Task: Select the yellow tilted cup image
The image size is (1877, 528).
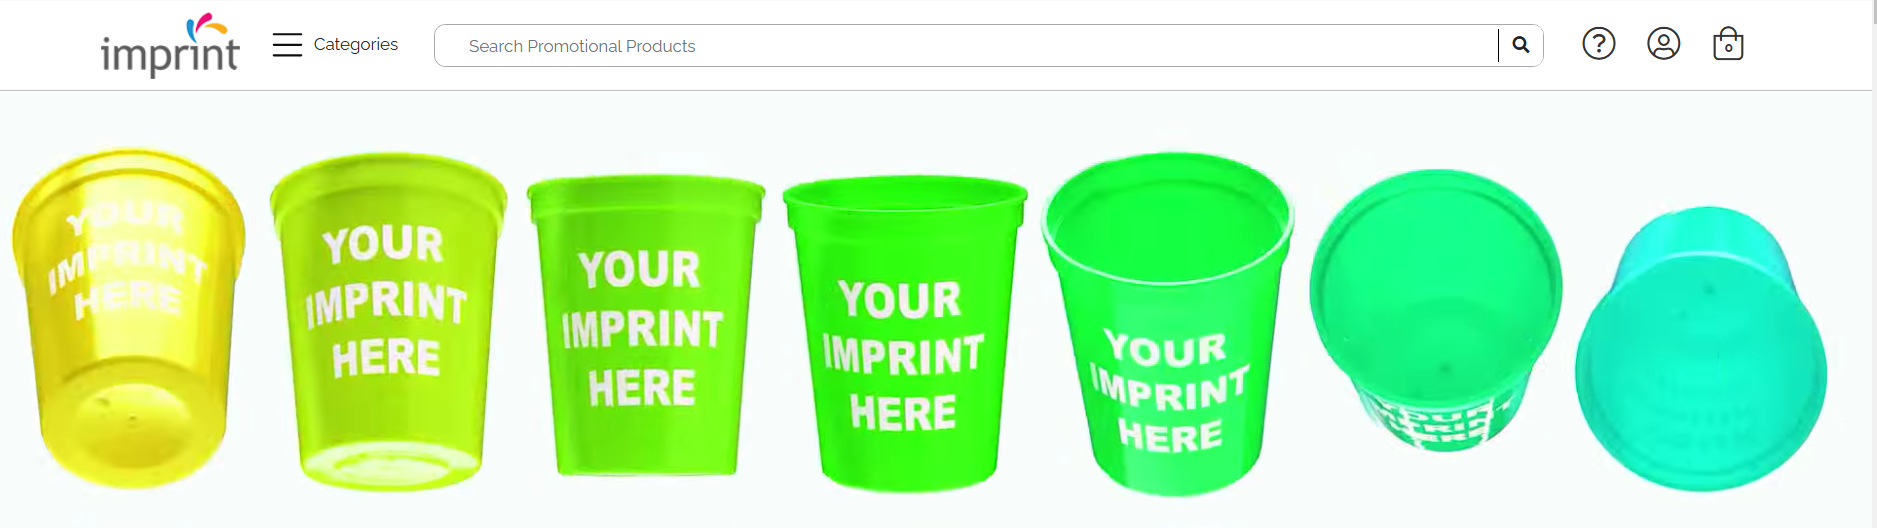Action: [x=129, y=318]
